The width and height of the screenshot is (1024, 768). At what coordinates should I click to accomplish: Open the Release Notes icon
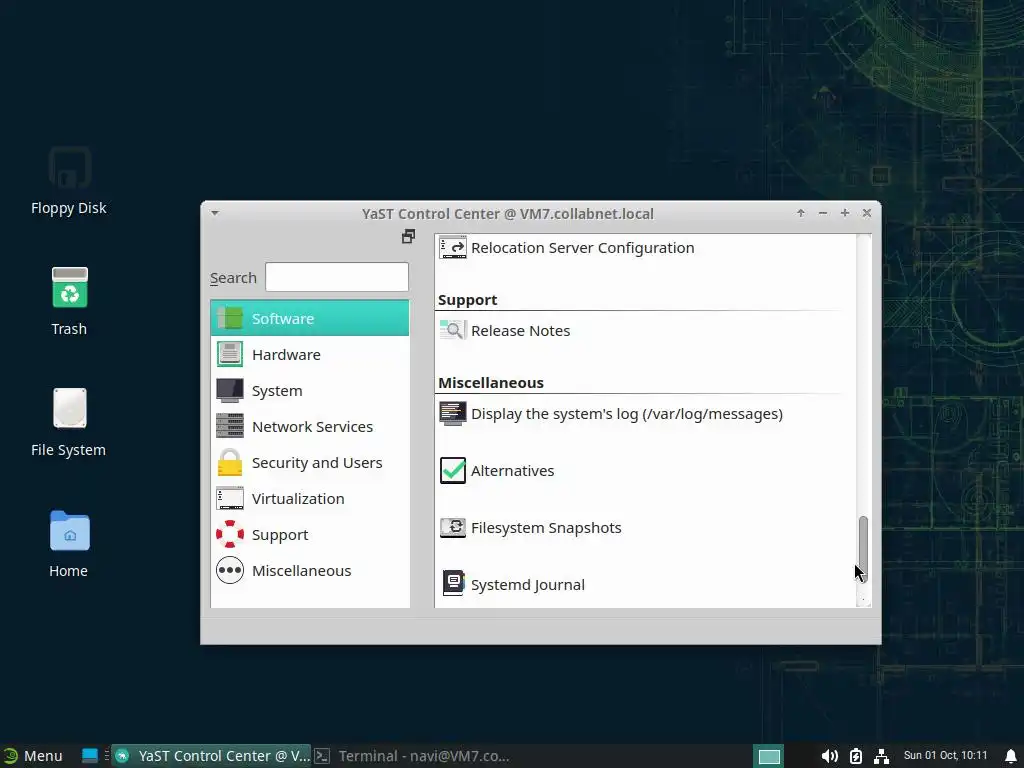[453, 330]
